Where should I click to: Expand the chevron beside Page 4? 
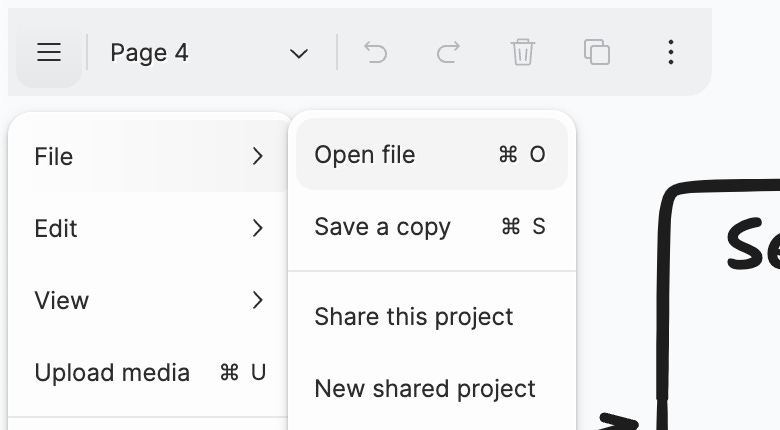click(x=298, y=53)
